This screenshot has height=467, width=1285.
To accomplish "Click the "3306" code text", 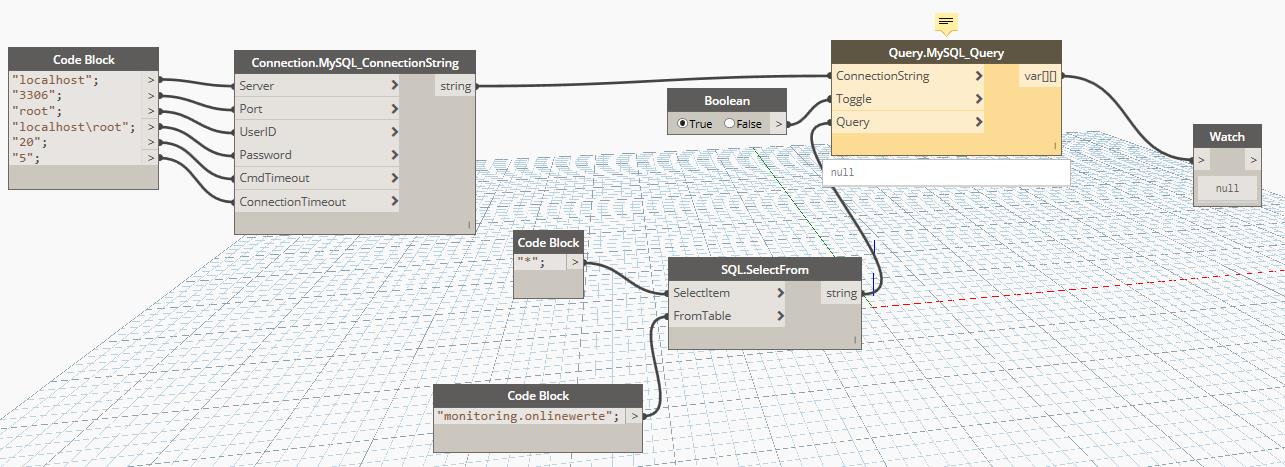I will coord(38,95).
